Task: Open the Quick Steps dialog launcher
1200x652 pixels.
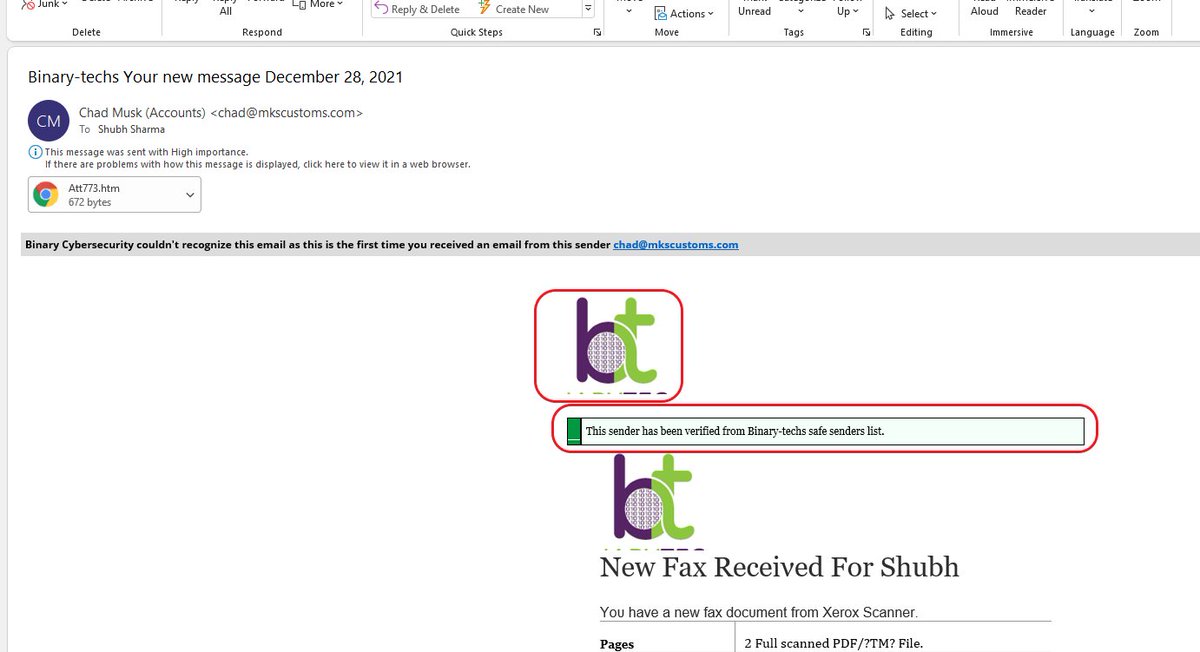Action: pos(597,33)
